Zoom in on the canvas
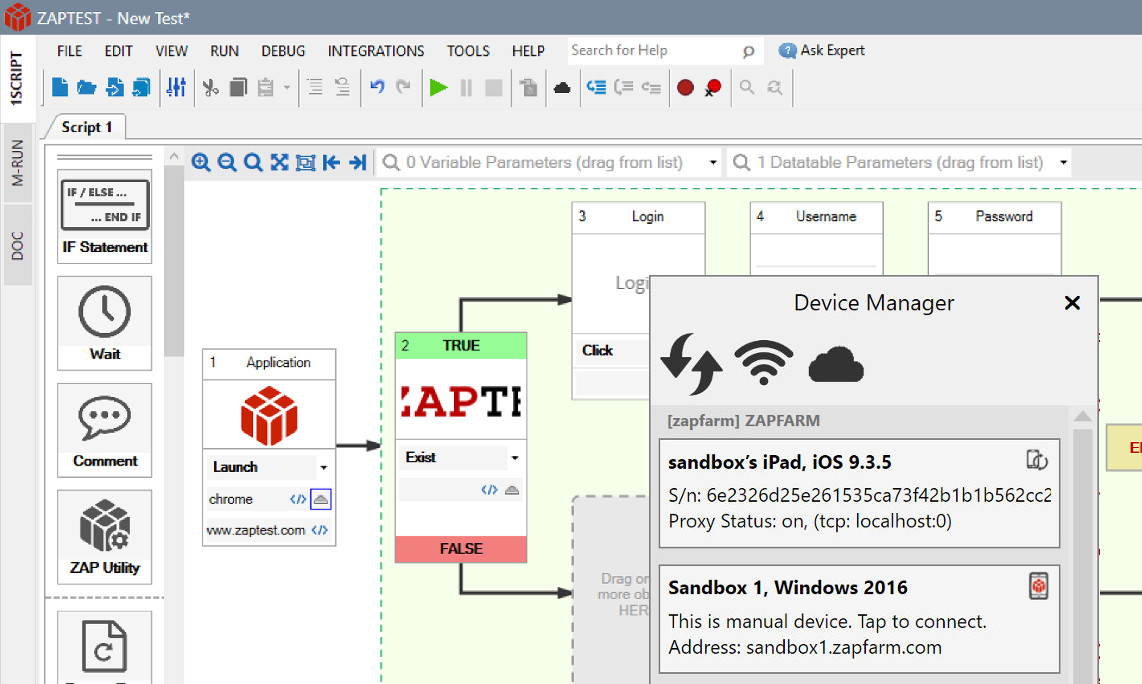Screen dimensions: 1142x684 tap(201, 162)
